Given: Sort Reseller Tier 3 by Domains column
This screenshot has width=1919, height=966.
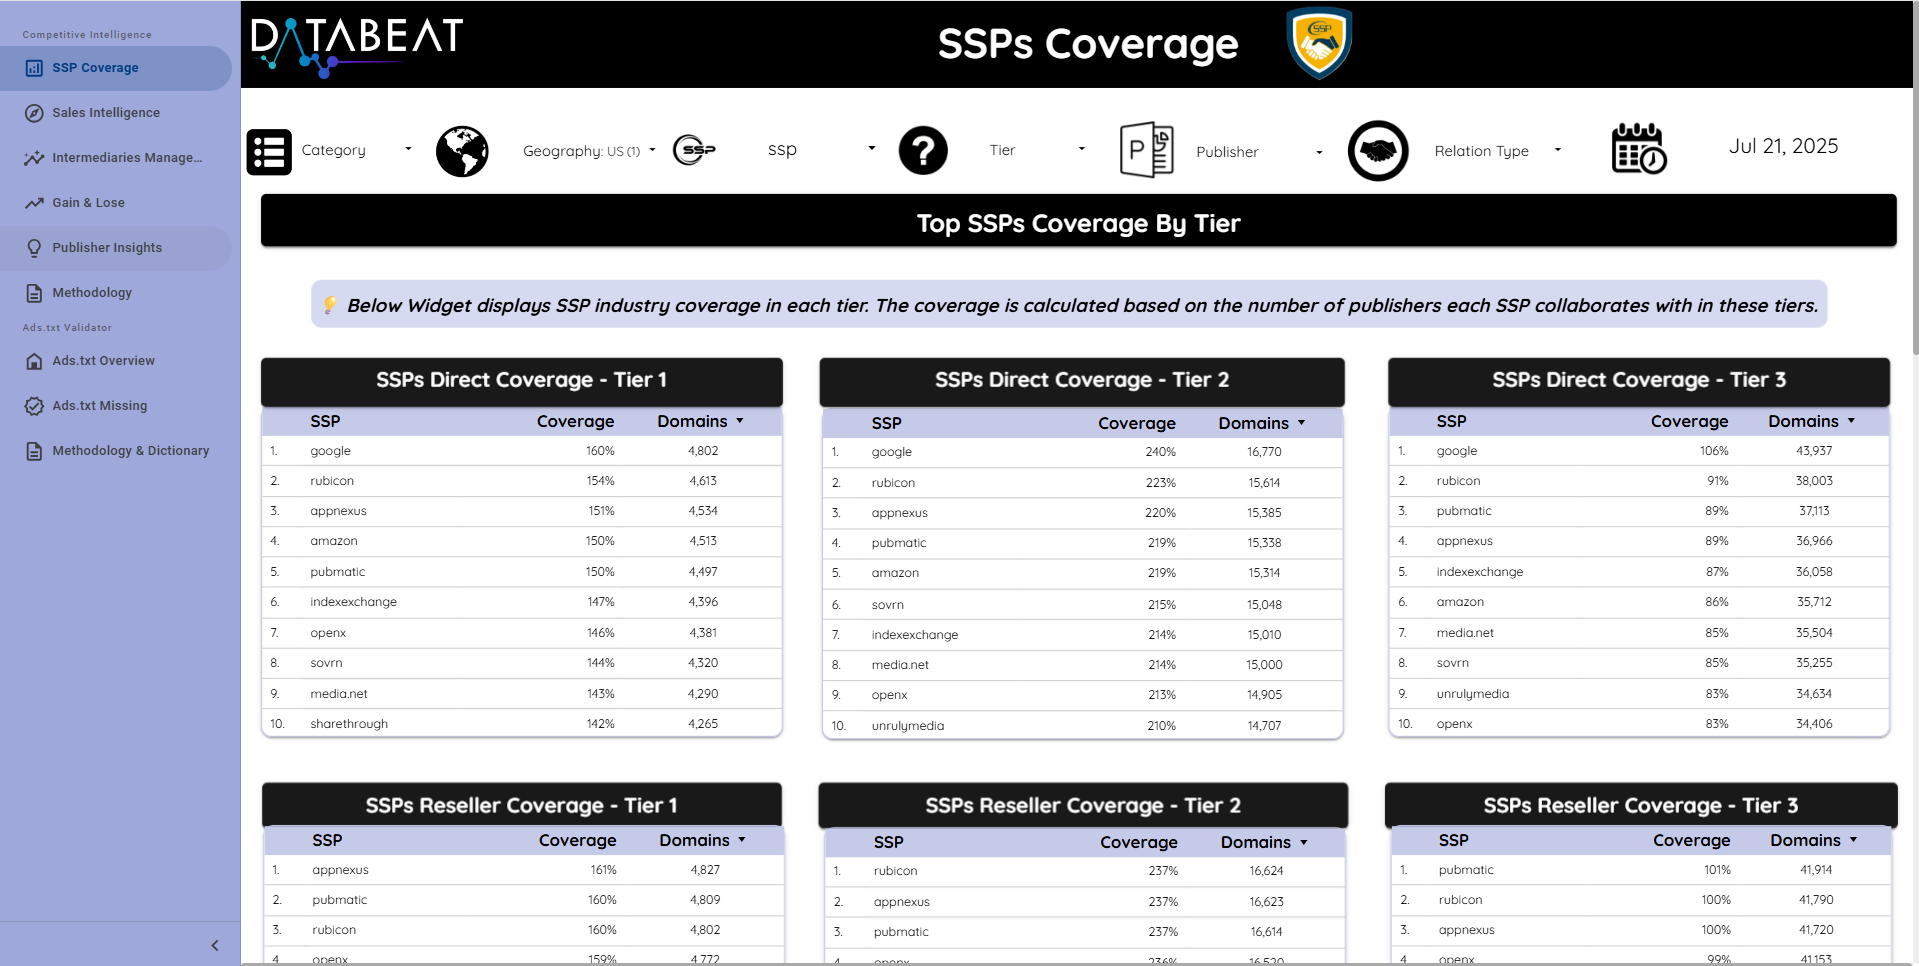Looking at the screenshot, I should coord(1813,840).
